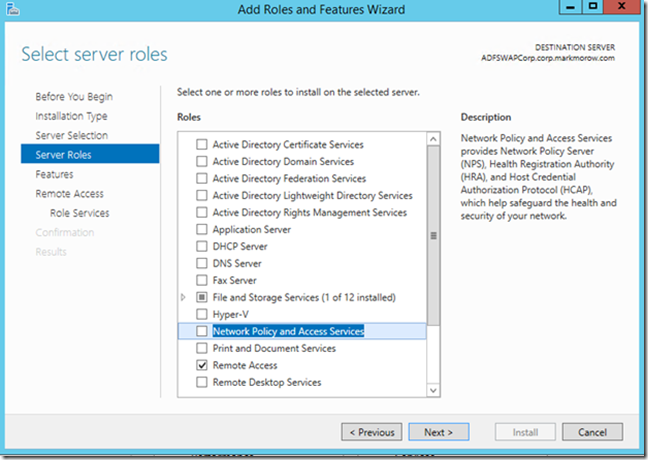Go back with the Previous button

(372, 432)
